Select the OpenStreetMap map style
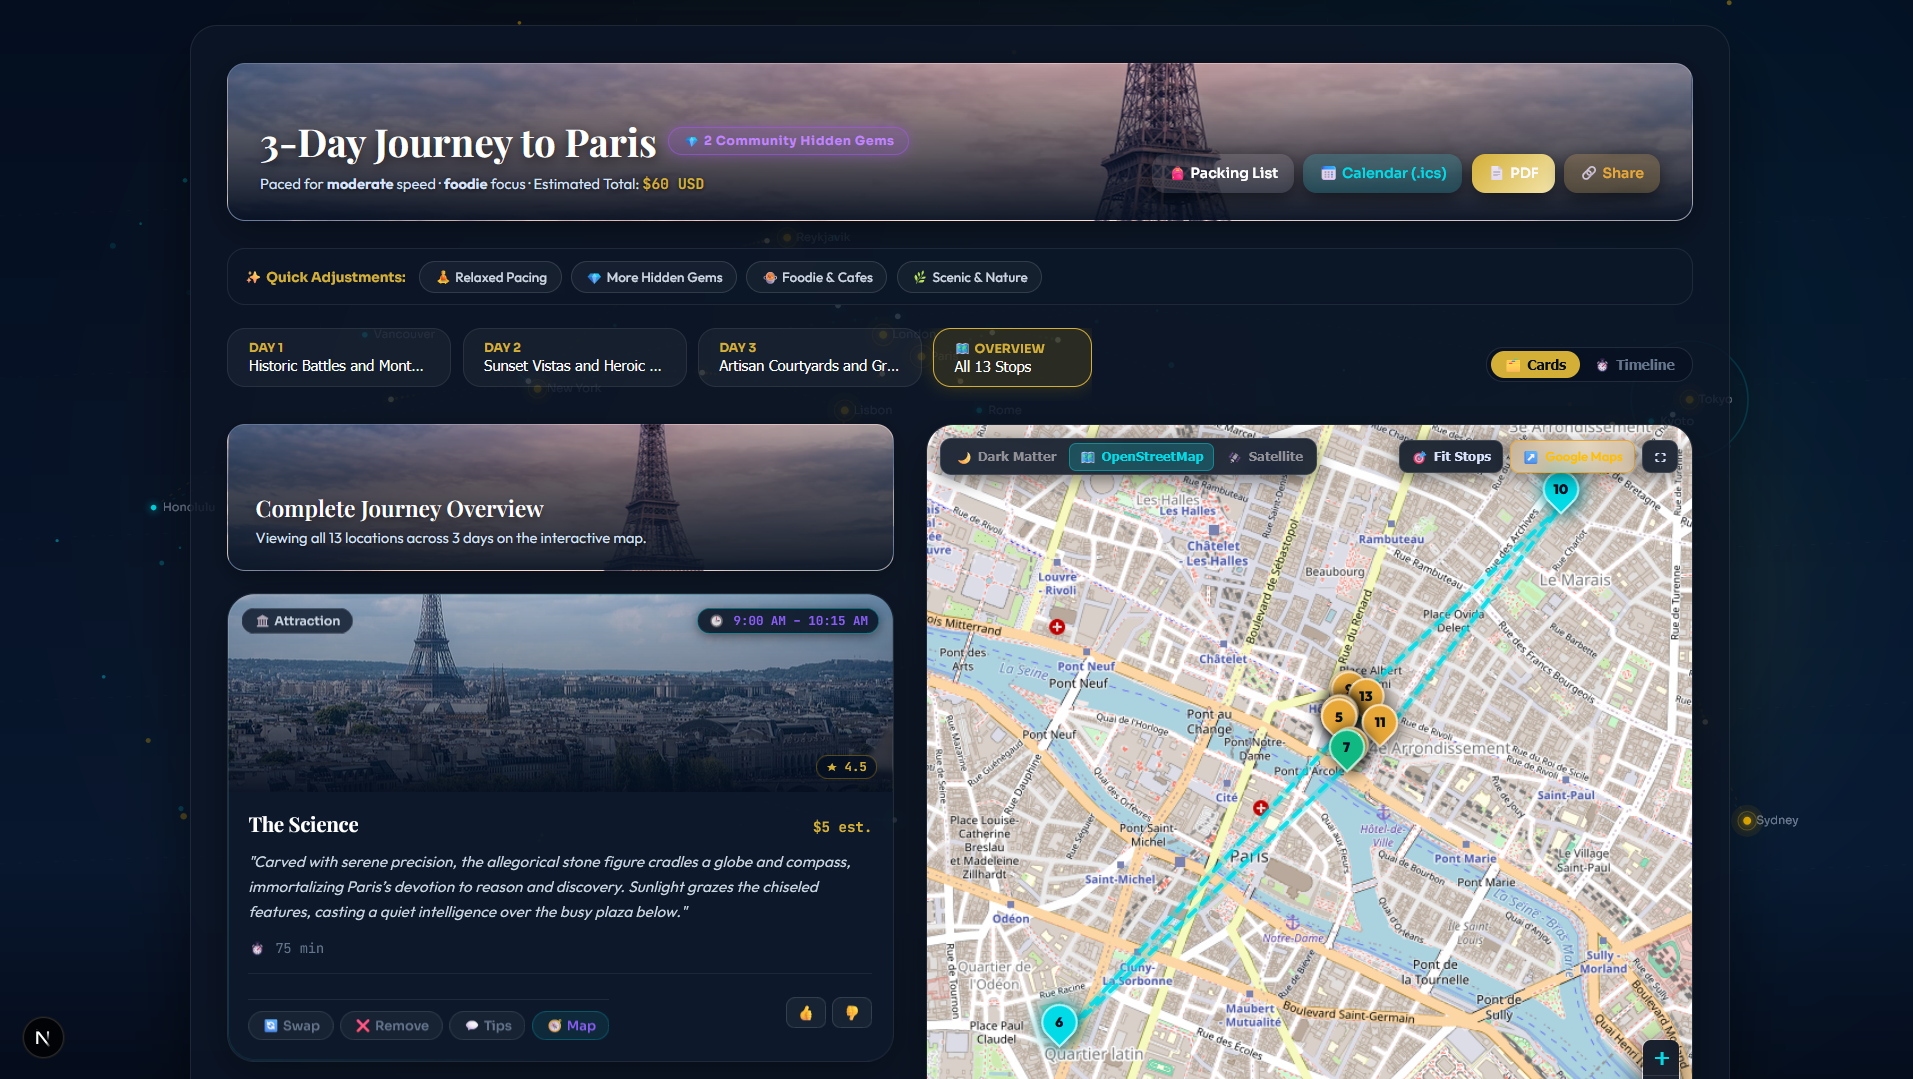Image resolution: width=1913 pixels, height=1079 pixels. tap(1142, 457)
